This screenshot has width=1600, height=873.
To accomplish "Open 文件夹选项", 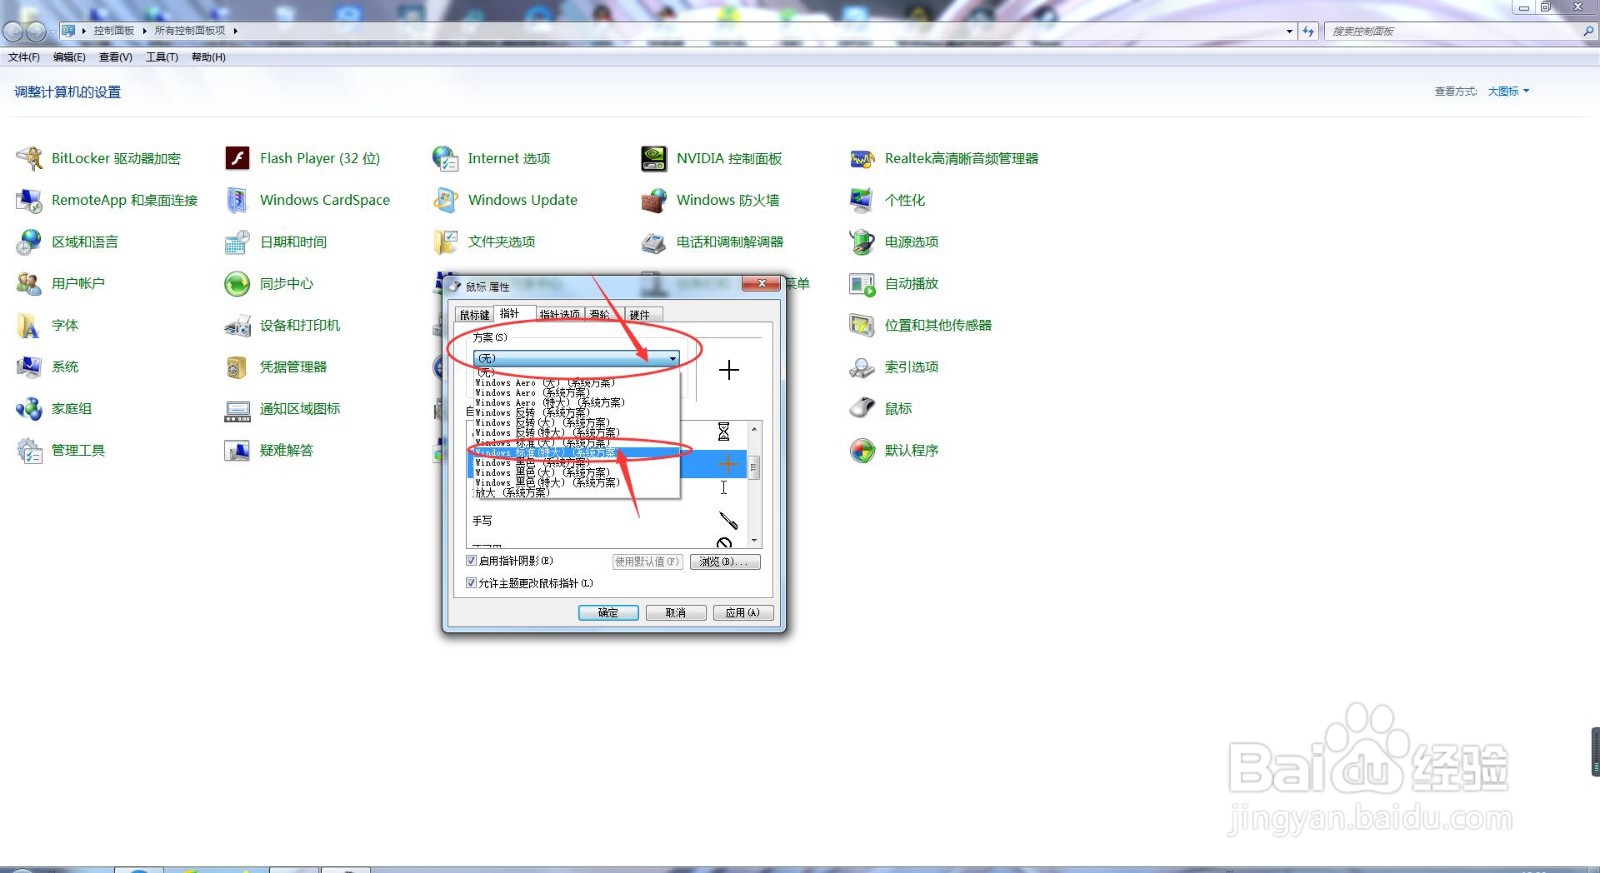I will point(484,242).
